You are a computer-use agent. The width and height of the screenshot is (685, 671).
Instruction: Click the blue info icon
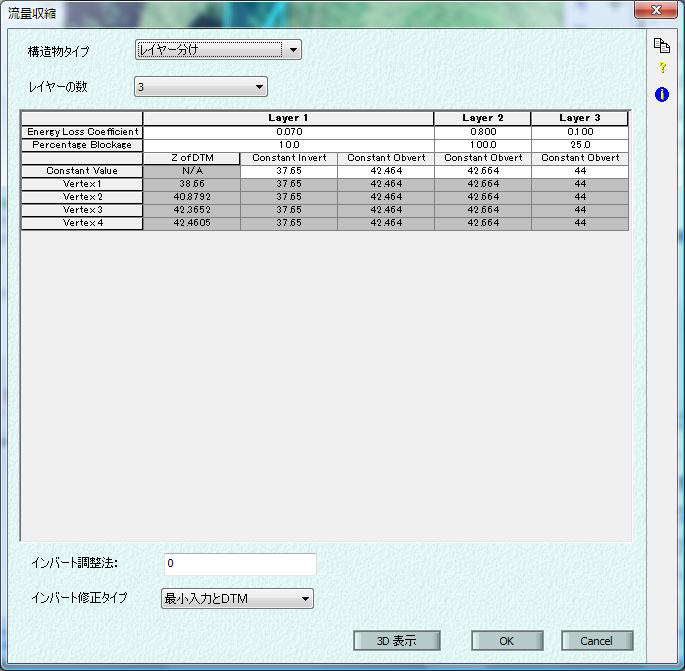click(662, 94)
